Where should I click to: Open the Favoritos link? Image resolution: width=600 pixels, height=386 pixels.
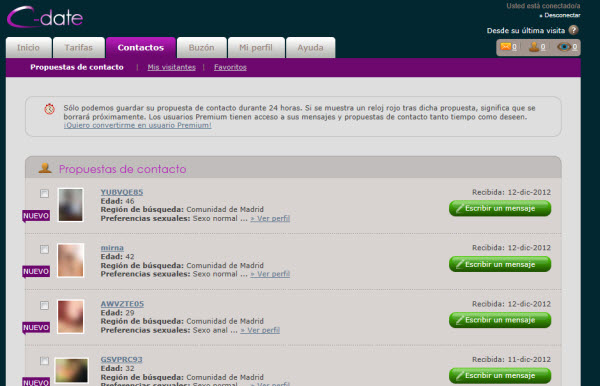[230, 67]
